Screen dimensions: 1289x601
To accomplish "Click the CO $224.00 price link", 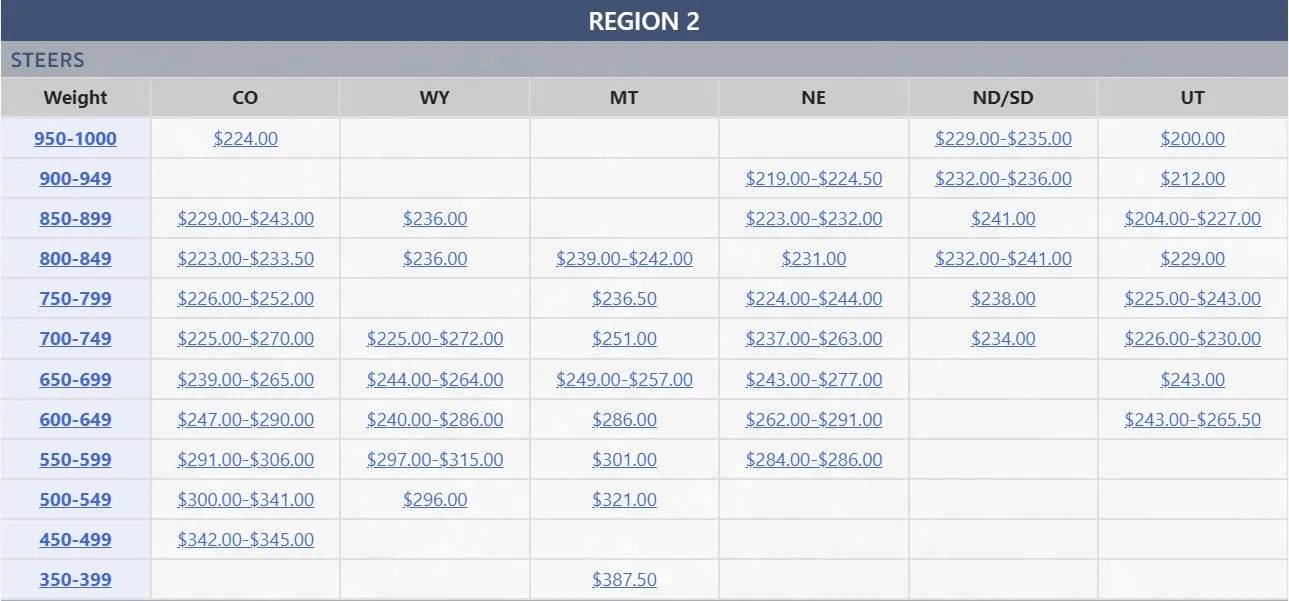I will click(x=245, y=139).
